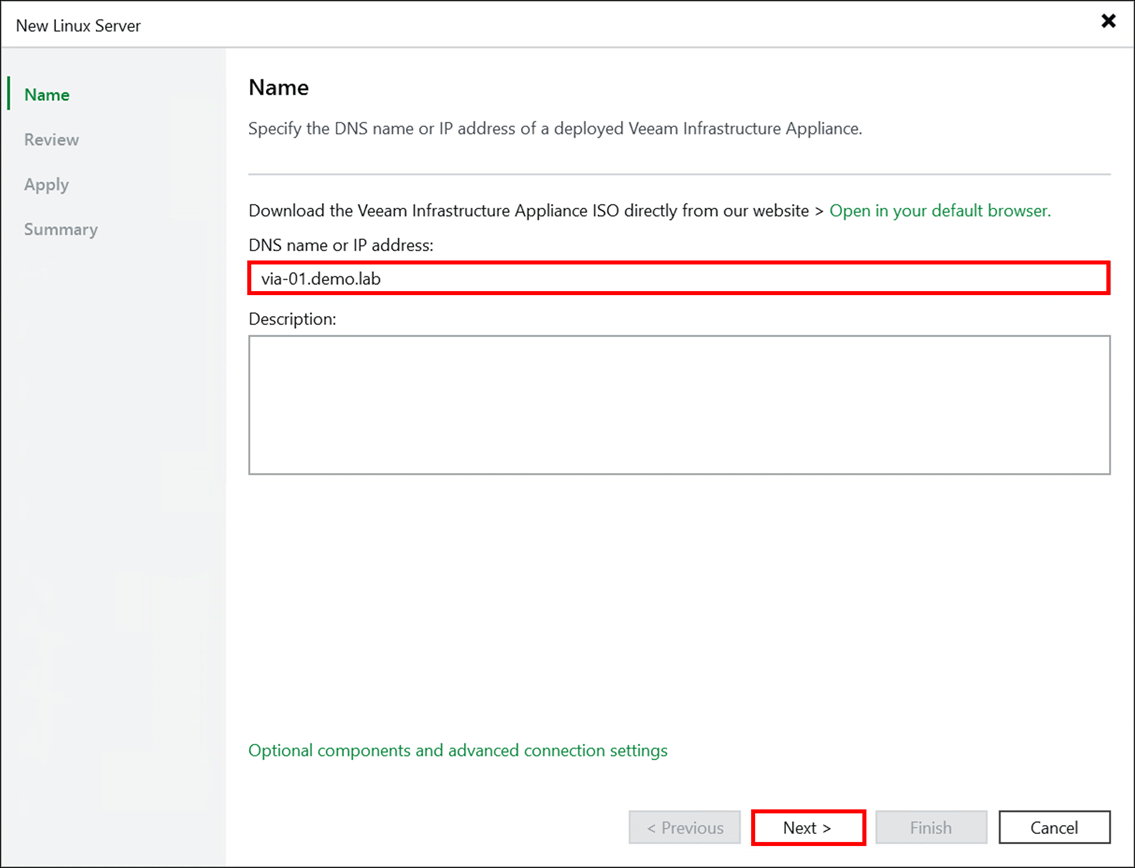The image size is (1135, 868).
Task: Open the Veeam Infrastructure Appliance ISO download link
Action: pyautogui.click(x=938, y=210)
